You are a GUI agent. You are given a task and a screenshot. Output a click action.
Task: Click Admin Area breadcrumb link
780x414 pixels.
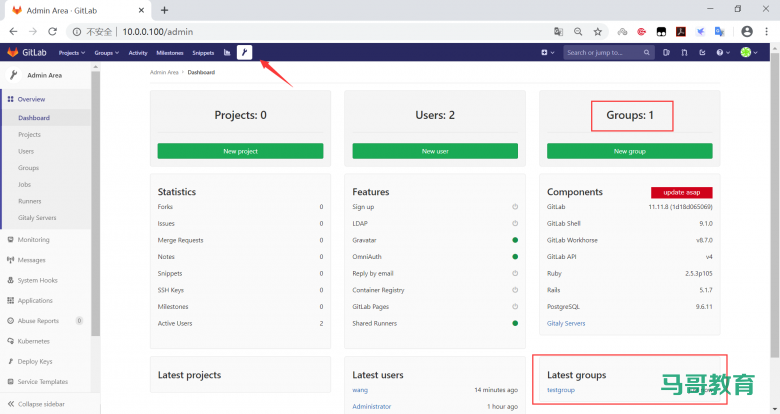pos(164,72)
